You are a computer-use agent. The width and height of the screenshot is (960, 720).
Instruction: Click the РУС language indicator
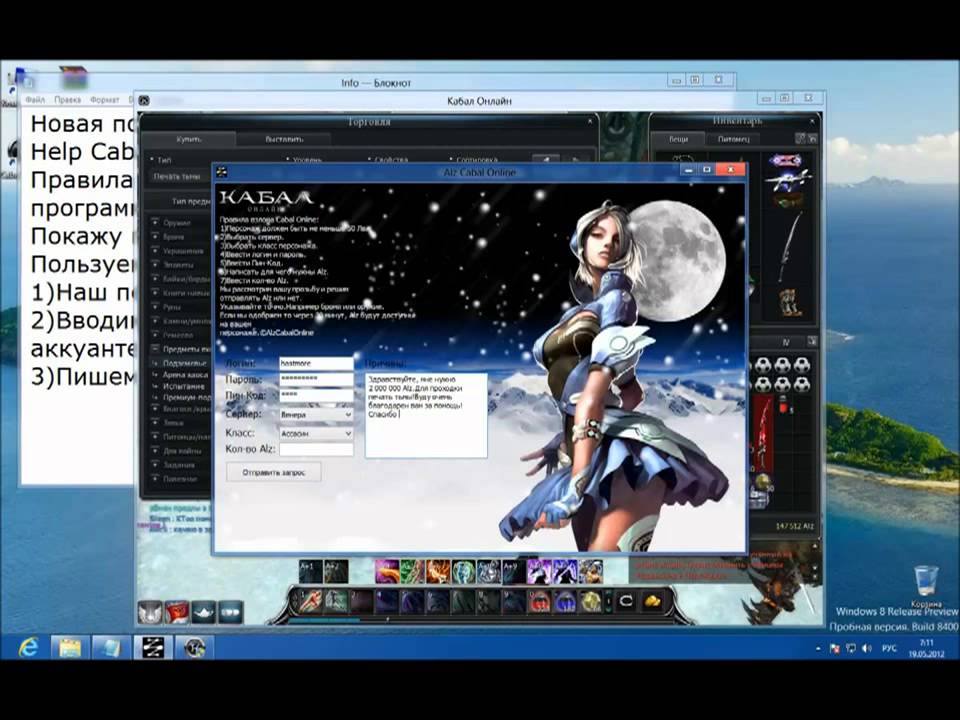pos(889,648)
